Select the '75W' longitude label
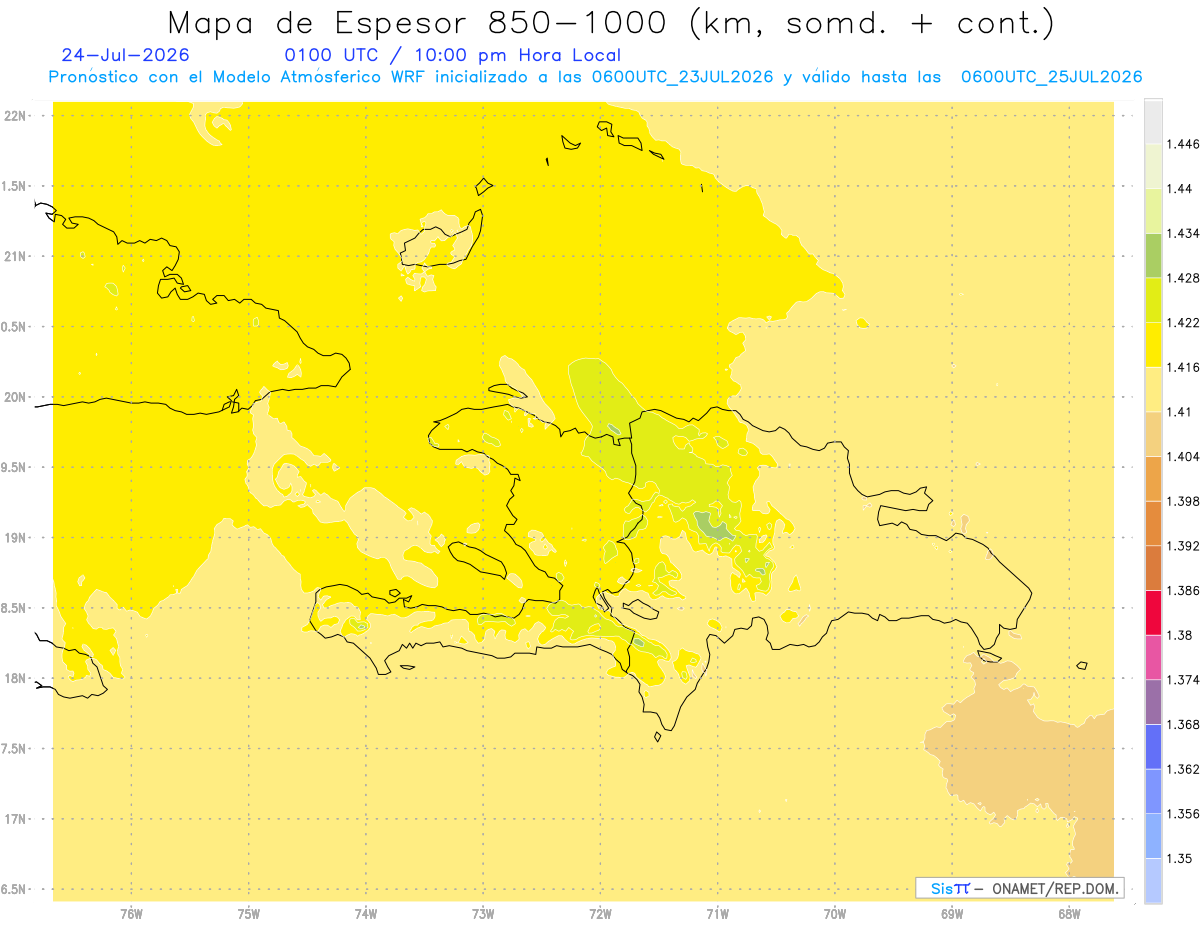The height and width of the screenshot is (927, 1200). [x=248, y=914]
